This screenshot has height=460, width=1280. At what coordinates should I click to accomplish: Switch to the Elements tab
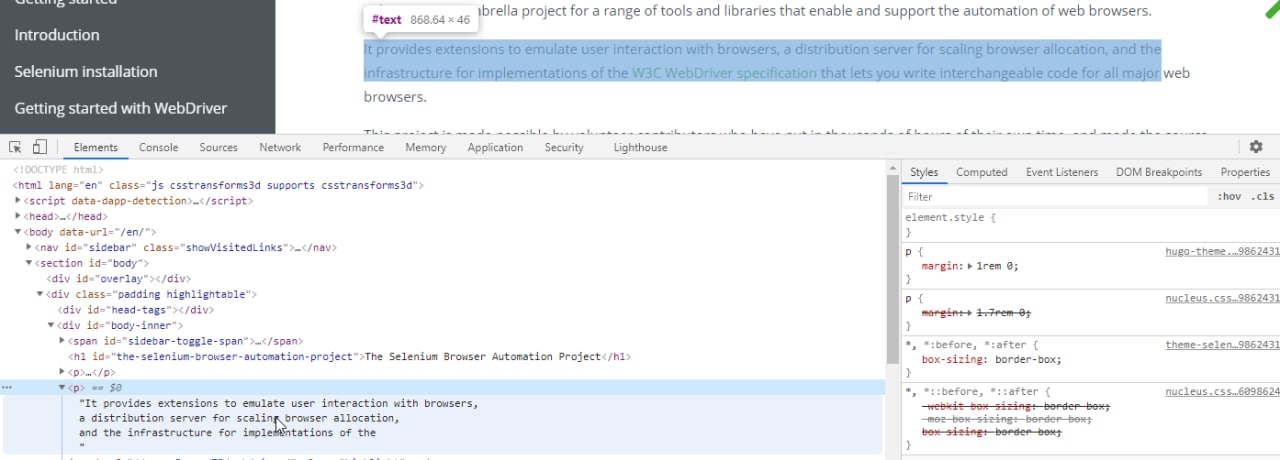click(96, 147)
